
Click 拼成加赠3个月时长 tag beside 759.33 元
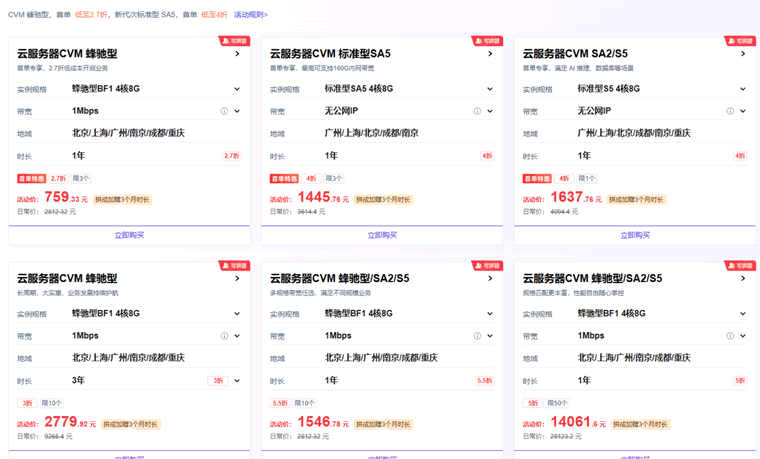click(x=122, y=200)
